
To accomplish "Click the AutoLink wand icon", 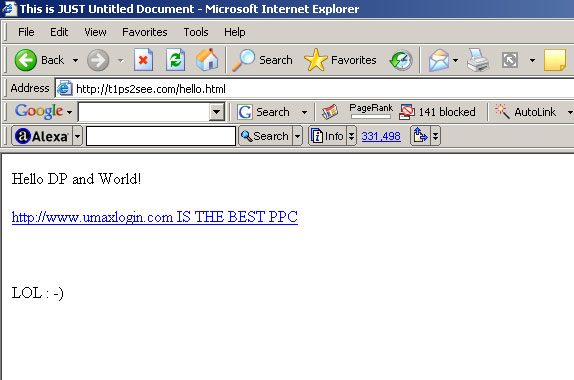I will pyautogui.click(x=502, y=111).
